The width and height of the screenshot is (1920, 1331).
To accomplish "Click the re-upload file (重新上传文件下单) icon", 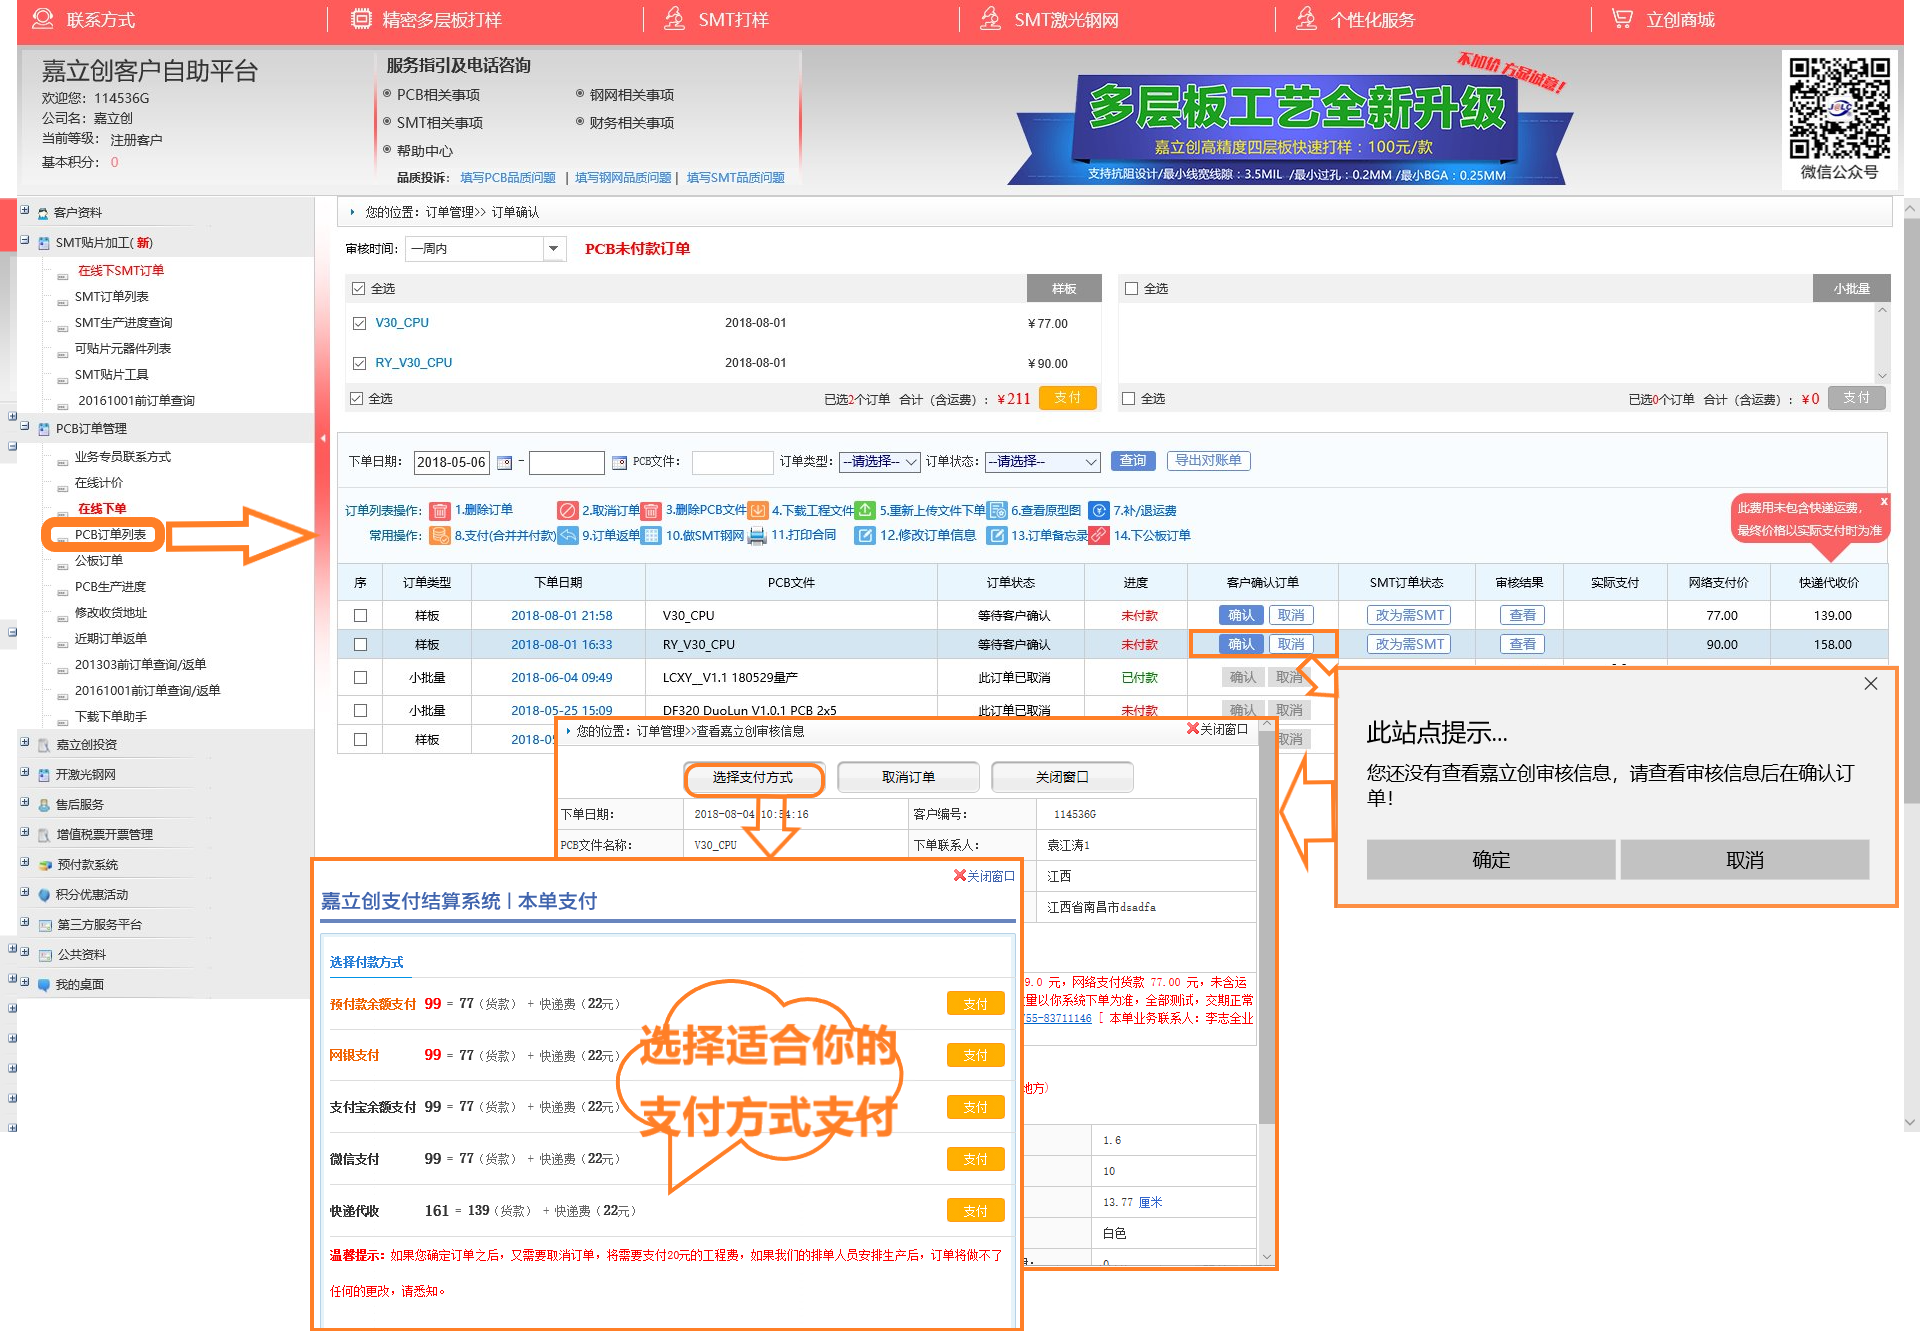I will [x=866, y=511].
